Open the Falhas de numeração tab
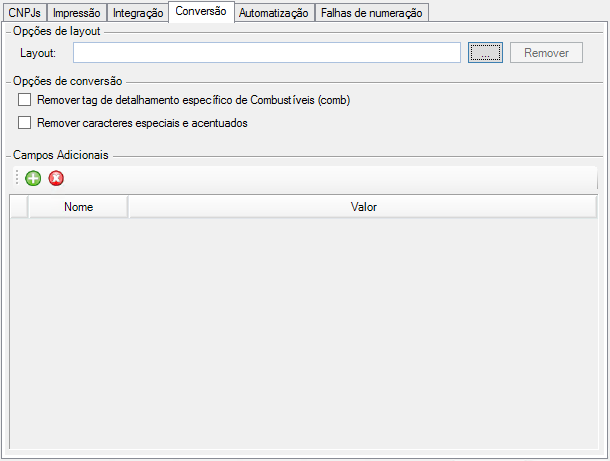Screen dimensions: 610x461 [373, 13]
